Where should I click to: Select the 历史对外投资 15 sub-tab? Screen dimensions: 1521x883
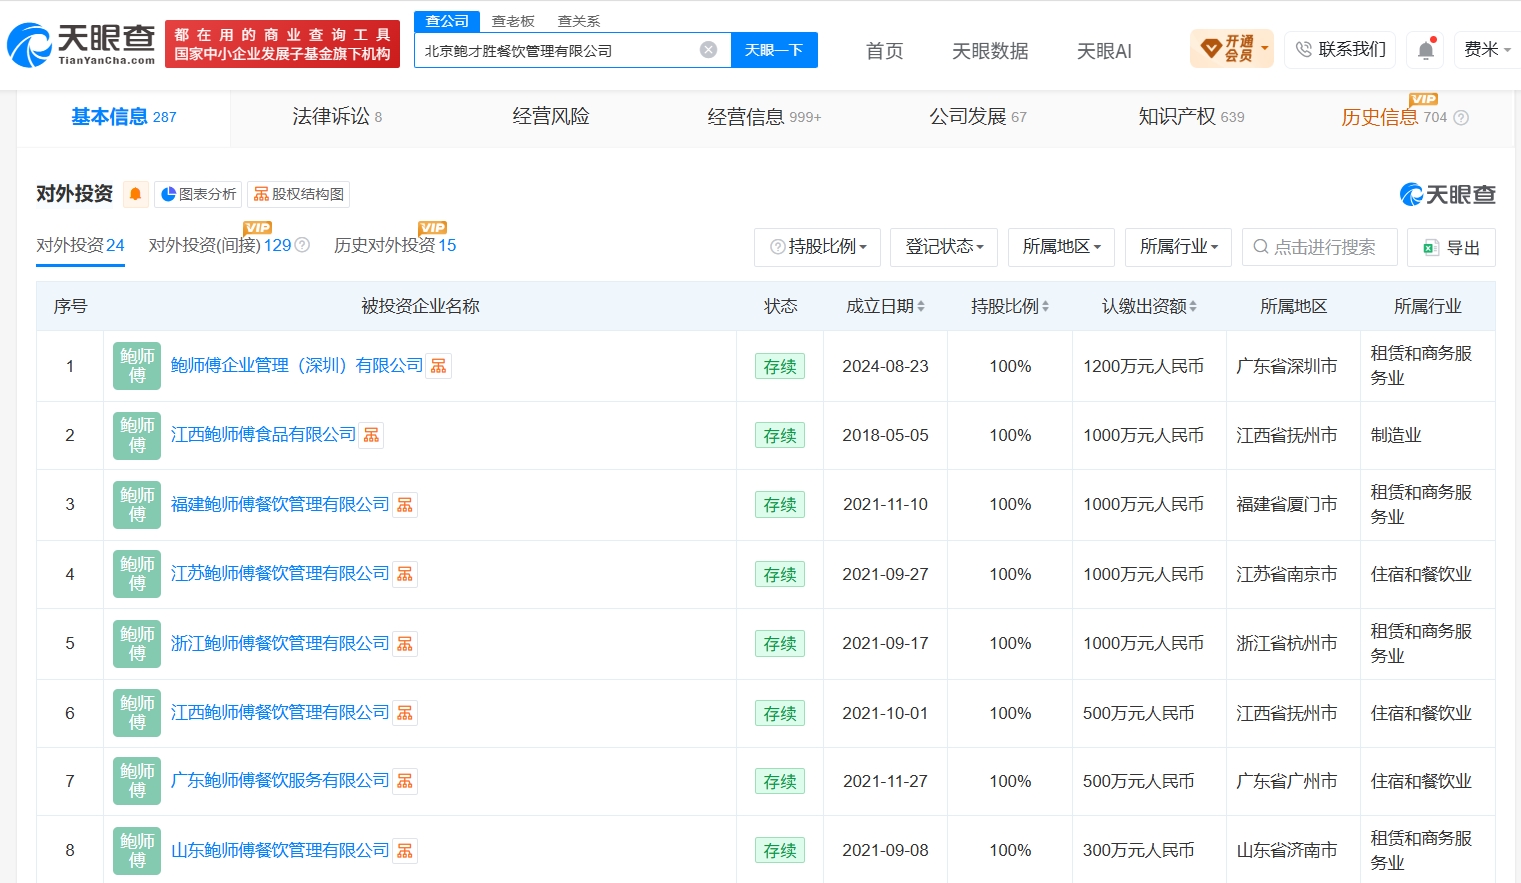pyautogui.click(x=395, y=246)
